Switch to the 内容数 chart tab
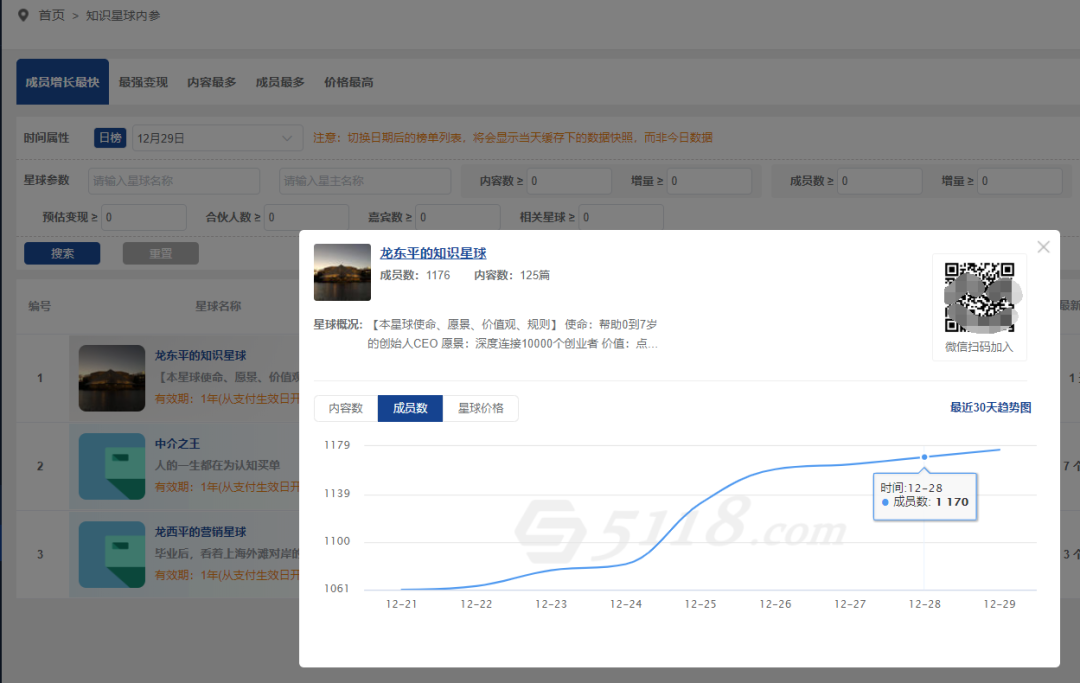This screenshot has height=683, width=1080. (346, 409)
